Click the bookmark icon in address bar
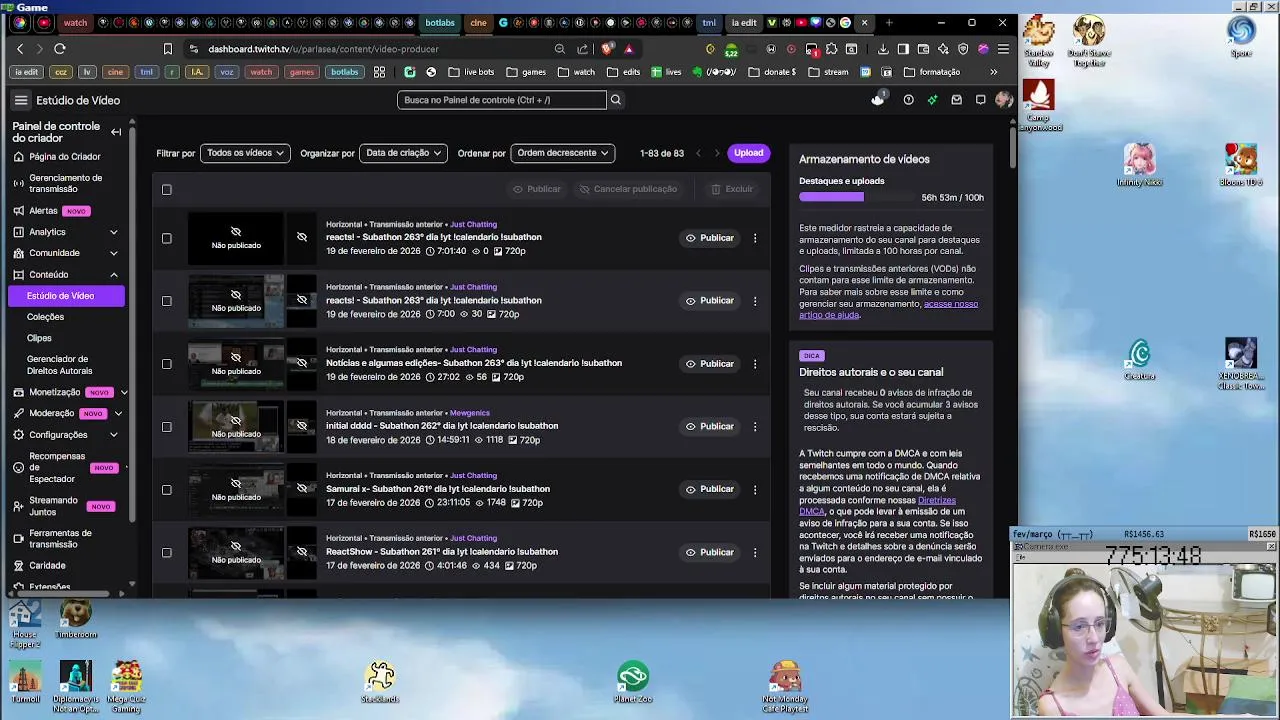 coord(167,49)
